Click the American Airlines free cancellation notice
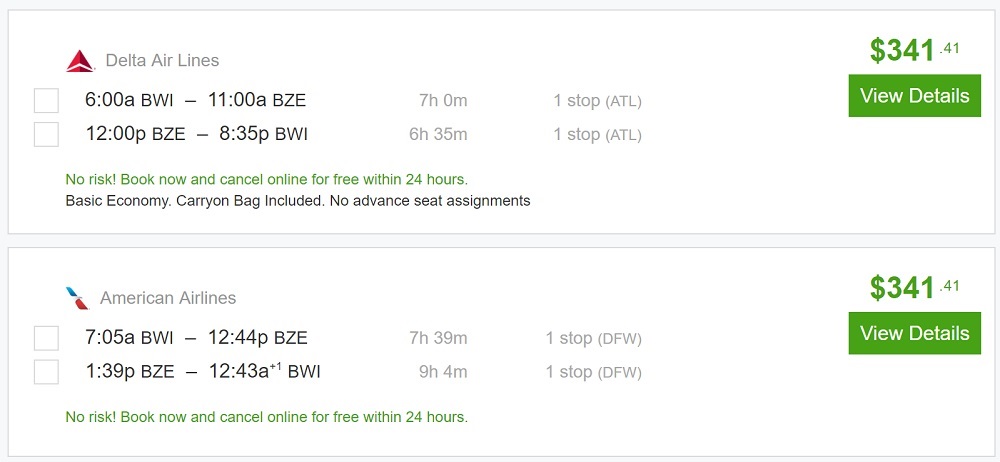The height and width of the screenshot is (462, 1000). [266, 417]
